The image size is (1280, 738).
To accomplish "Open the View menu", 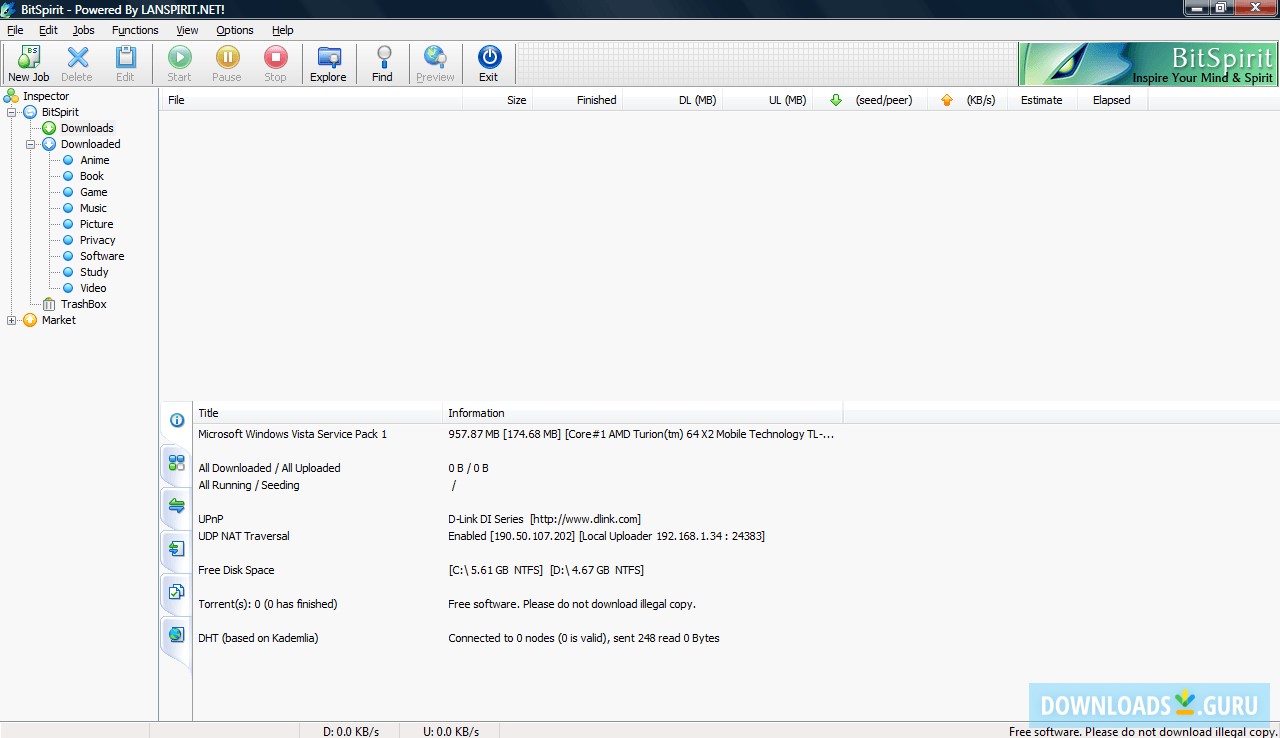I will (x=187, y=30).
